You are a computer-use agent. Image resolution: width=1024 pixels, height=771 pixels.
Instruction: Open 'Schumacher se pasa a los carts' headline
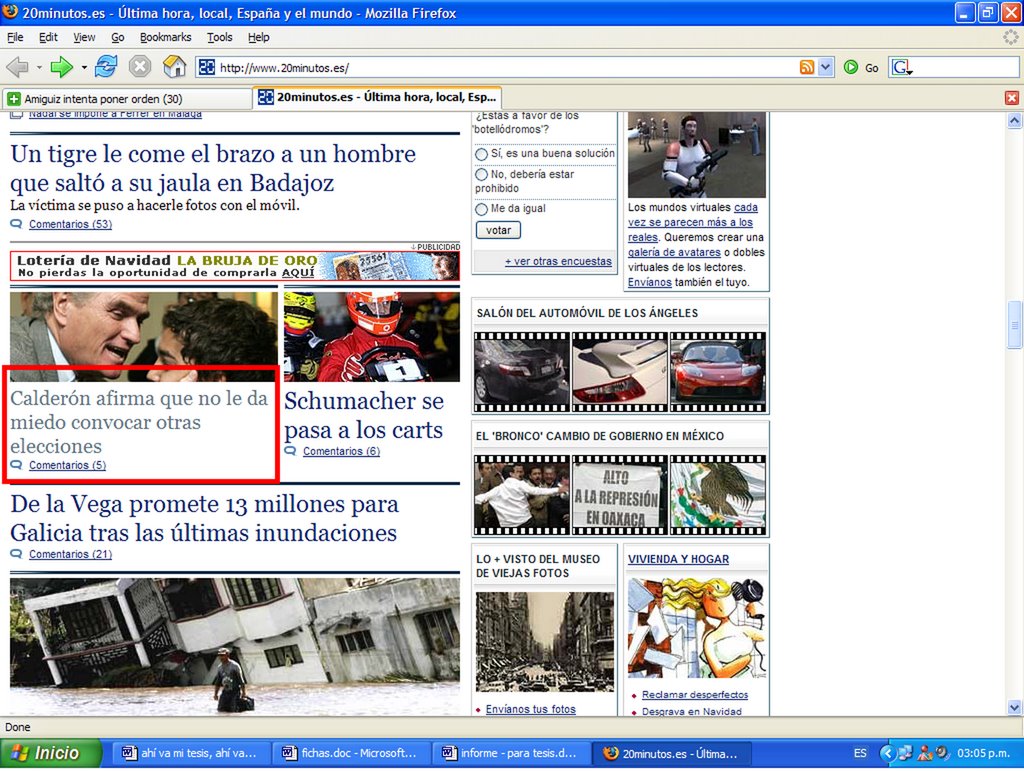point(364,415)
